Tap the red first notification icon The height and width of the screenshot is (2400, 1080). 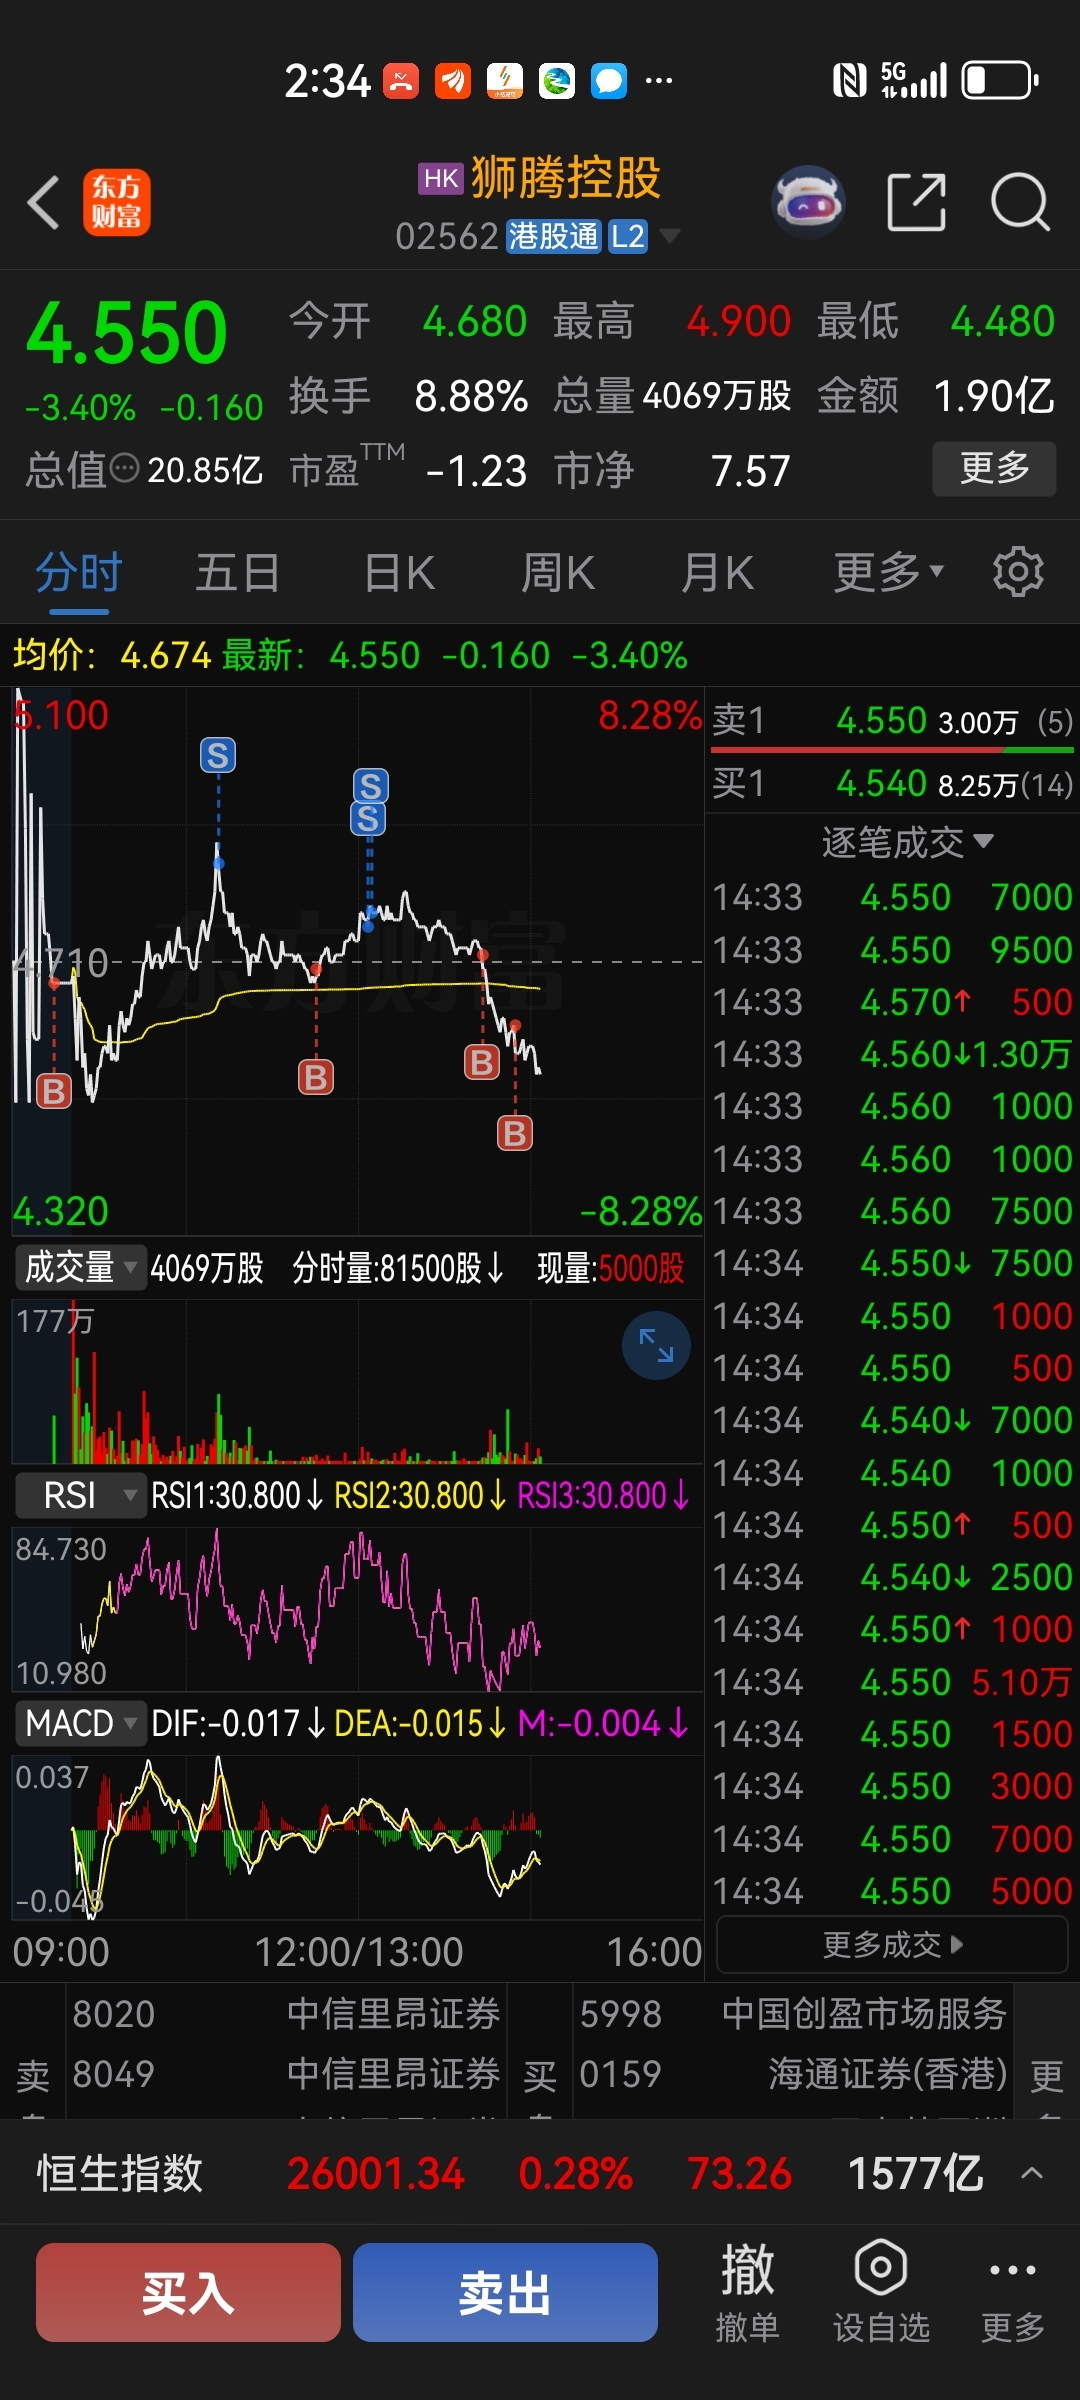coord(401,81)
